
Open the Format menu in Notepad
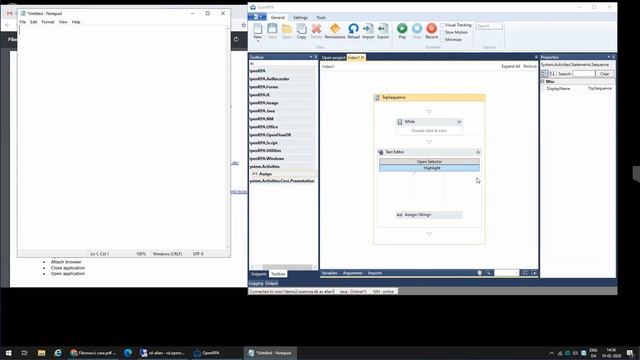(48, 22)
